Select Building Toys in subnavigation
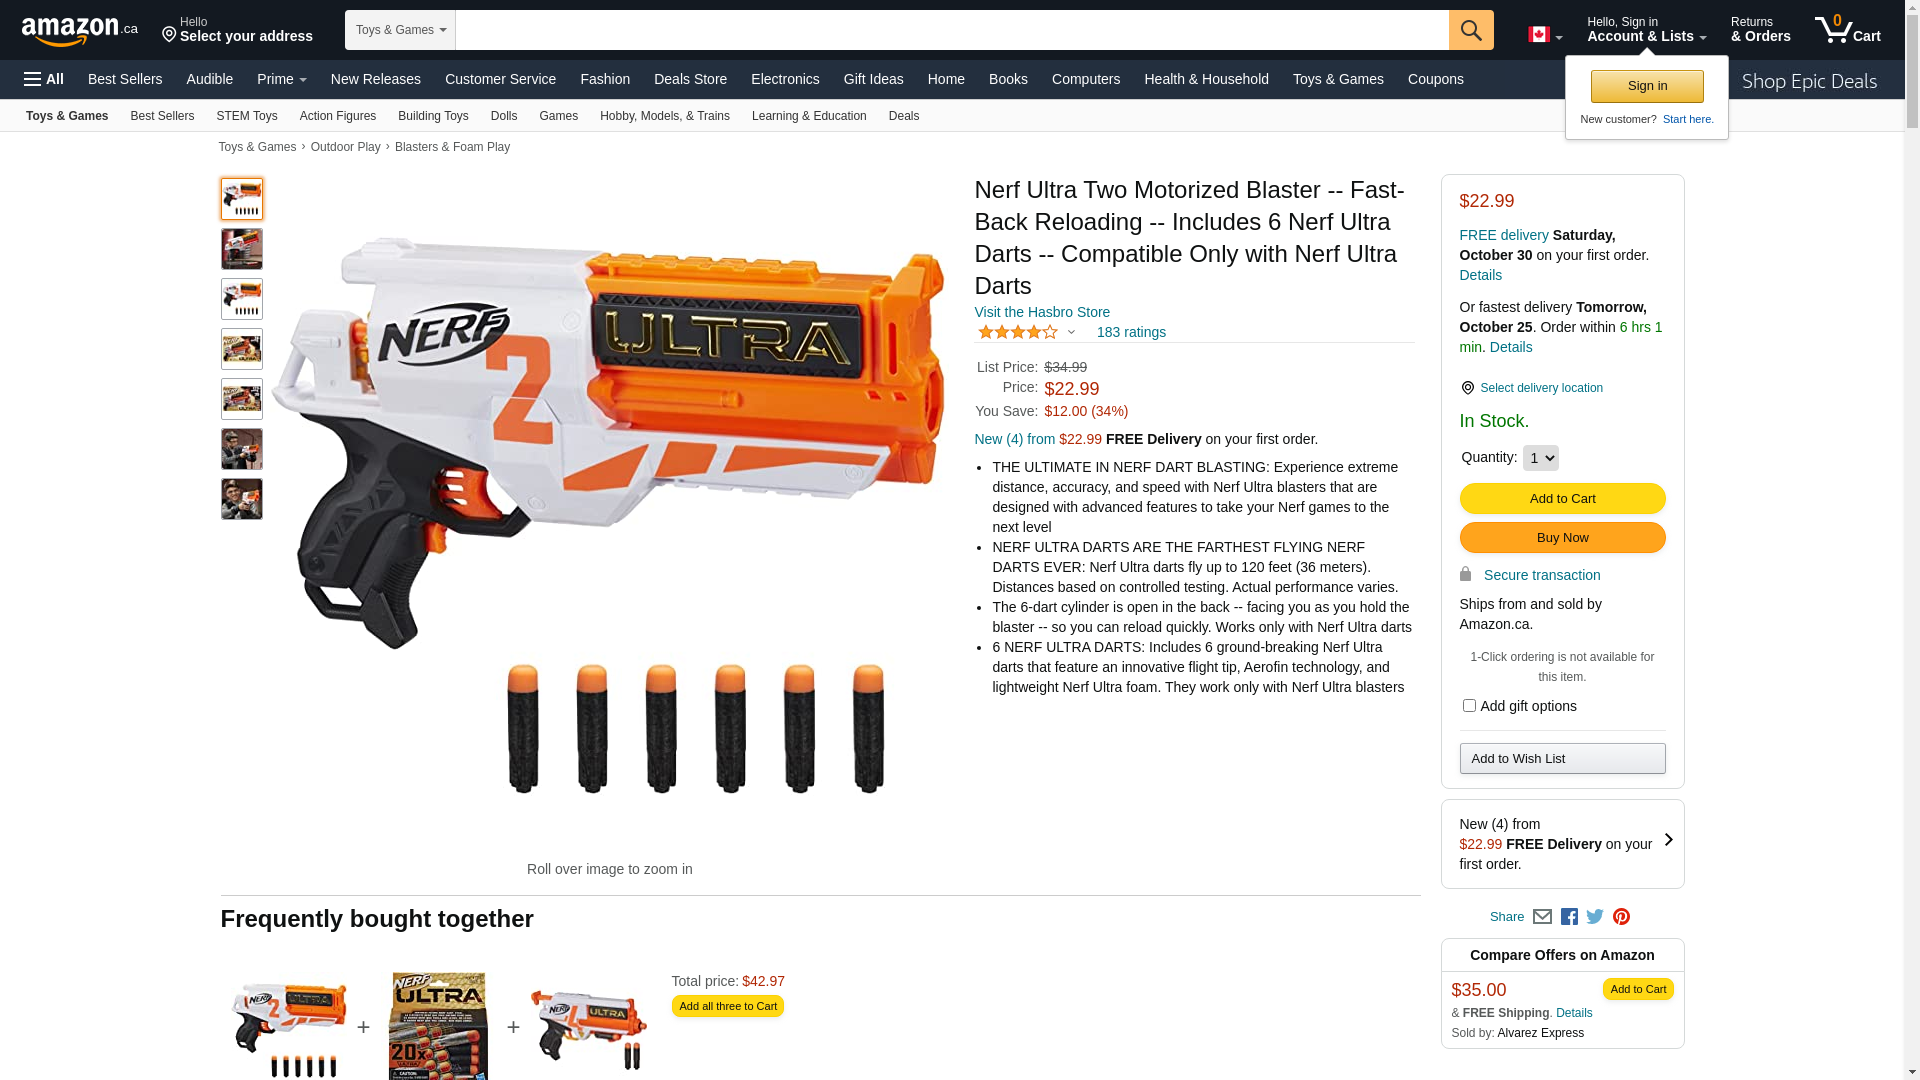The height and width of the screenshot is (1080, 1920). pyautogui.click(x=433, y=116)
